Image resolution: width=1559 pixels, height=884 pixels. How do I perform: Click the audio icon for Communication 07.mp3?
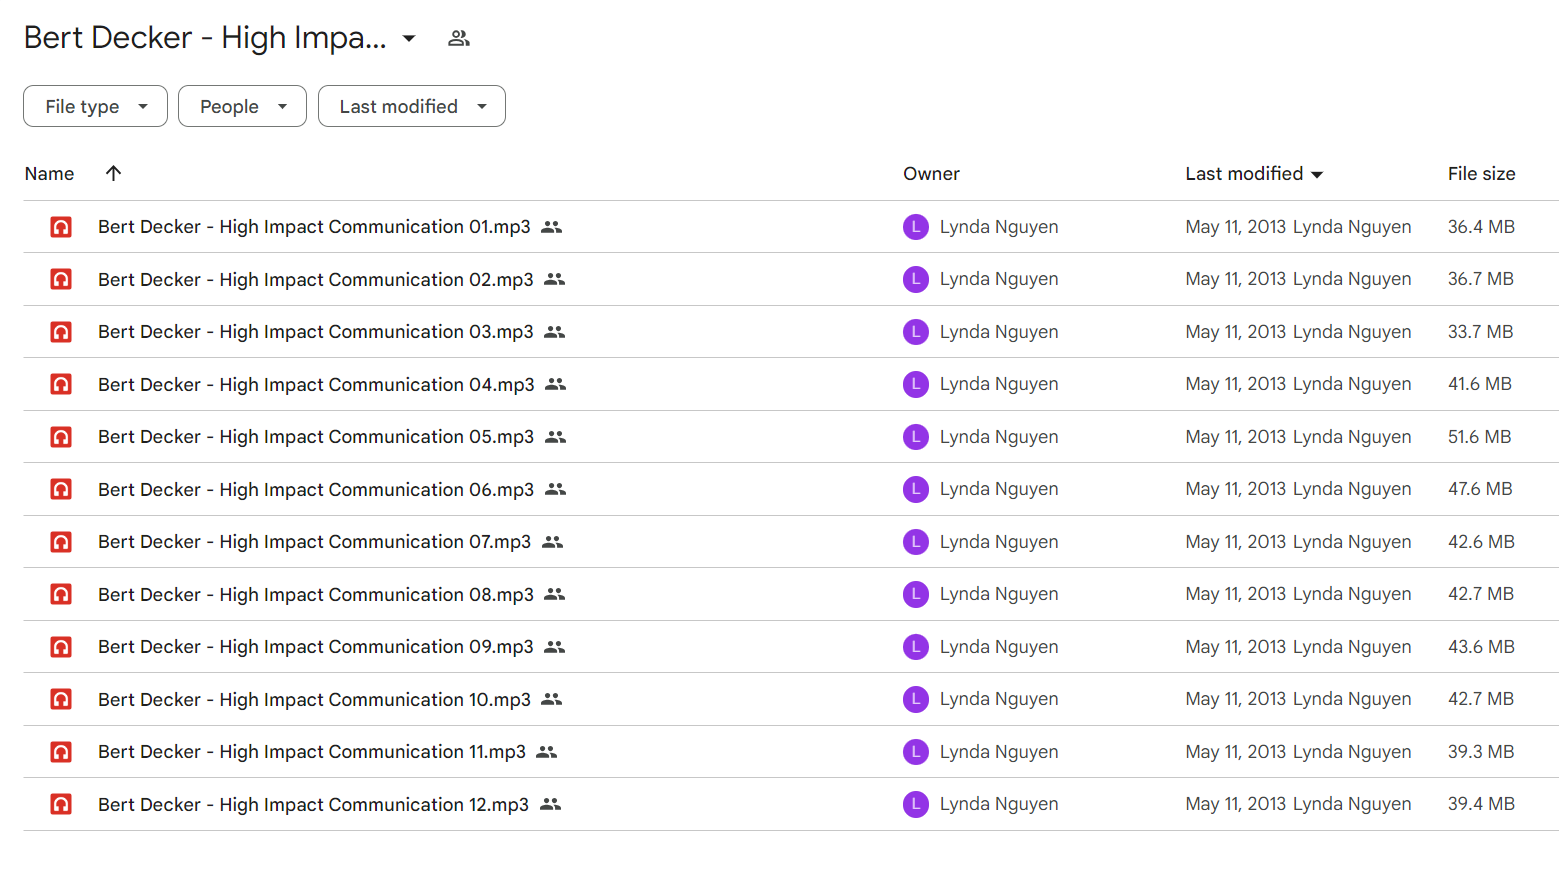coord(61,542)
